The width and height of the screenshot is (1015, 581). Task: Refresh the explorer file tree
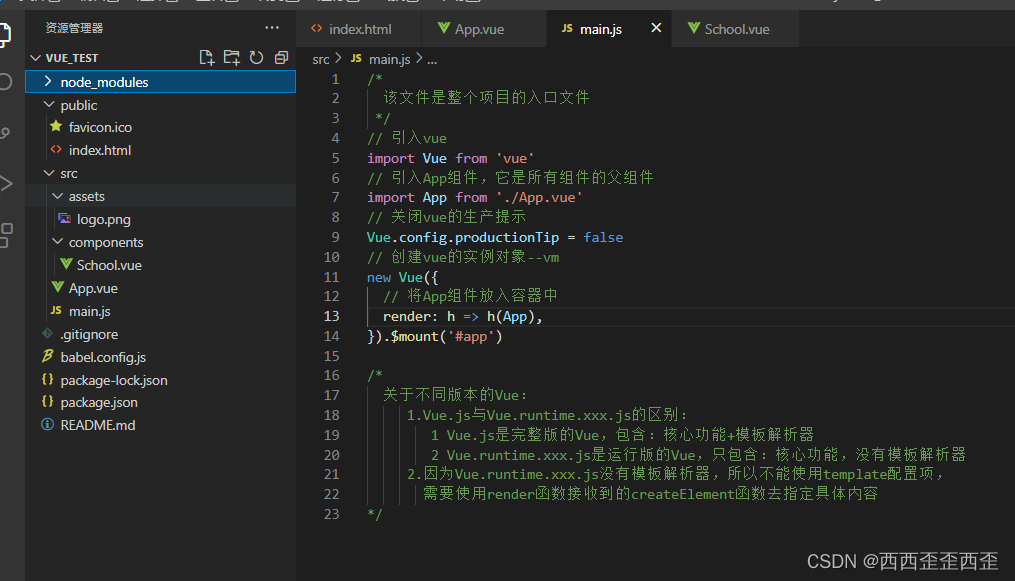click(x=256, y=58)
